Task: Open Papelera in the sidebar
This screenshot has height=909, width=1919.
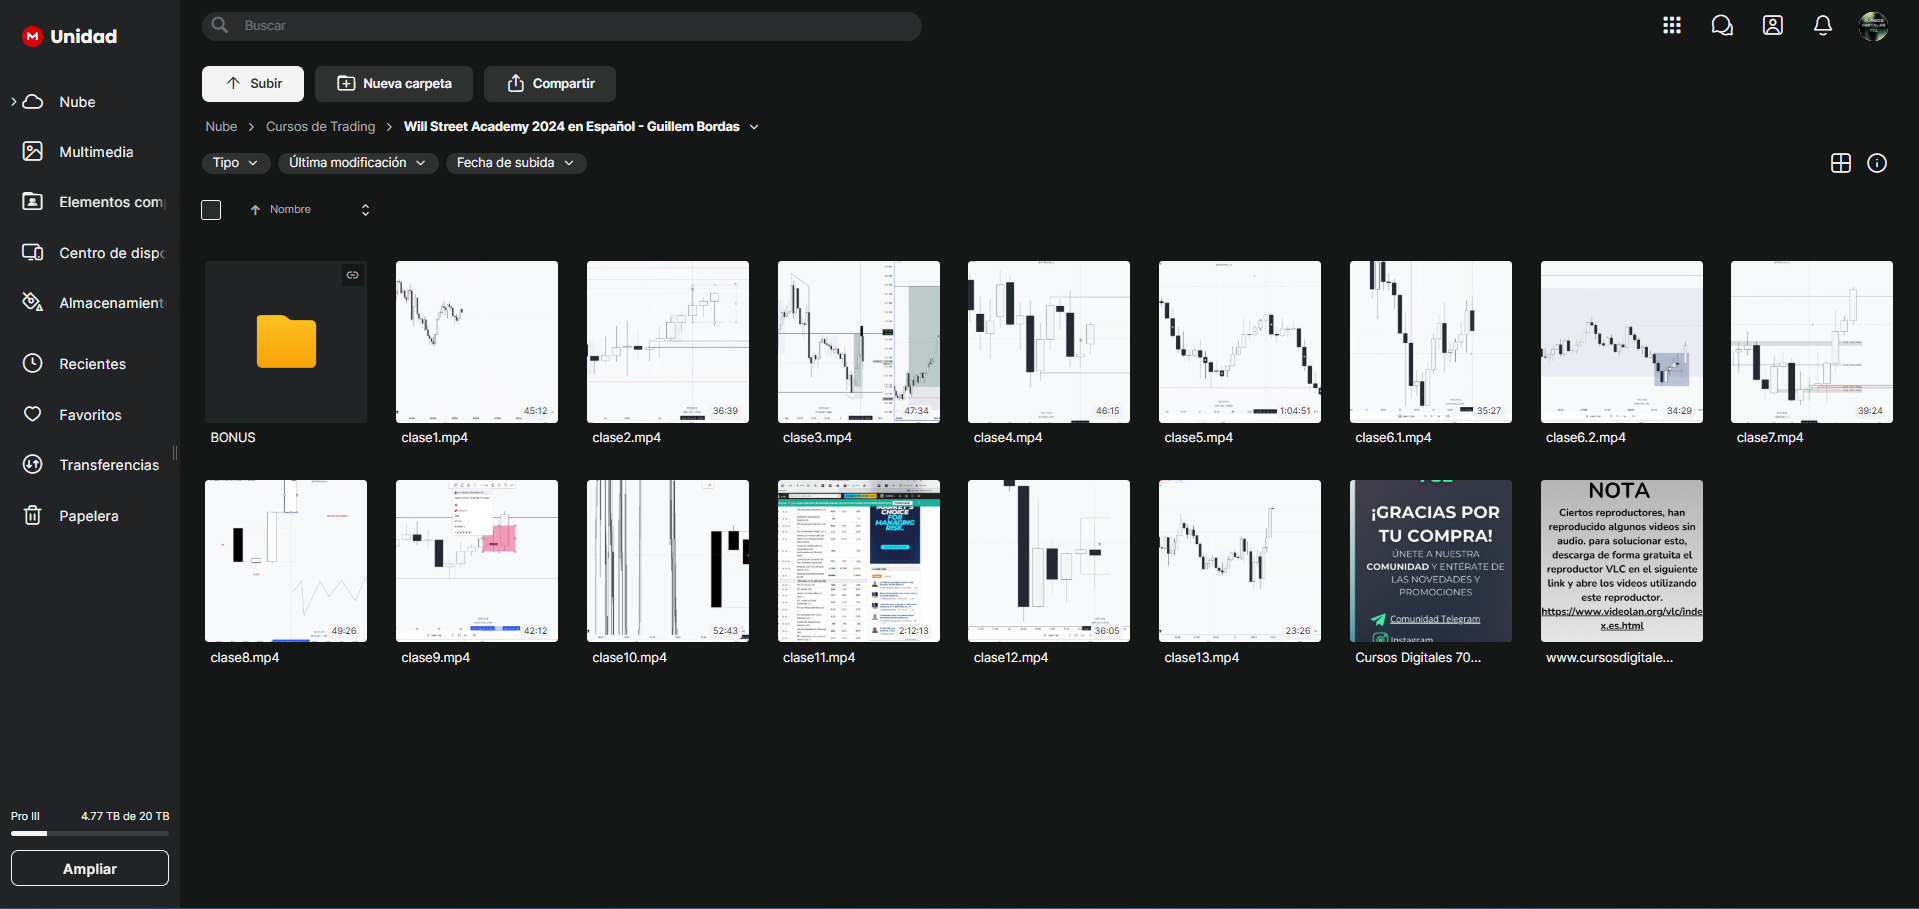Action: point(88,516)
